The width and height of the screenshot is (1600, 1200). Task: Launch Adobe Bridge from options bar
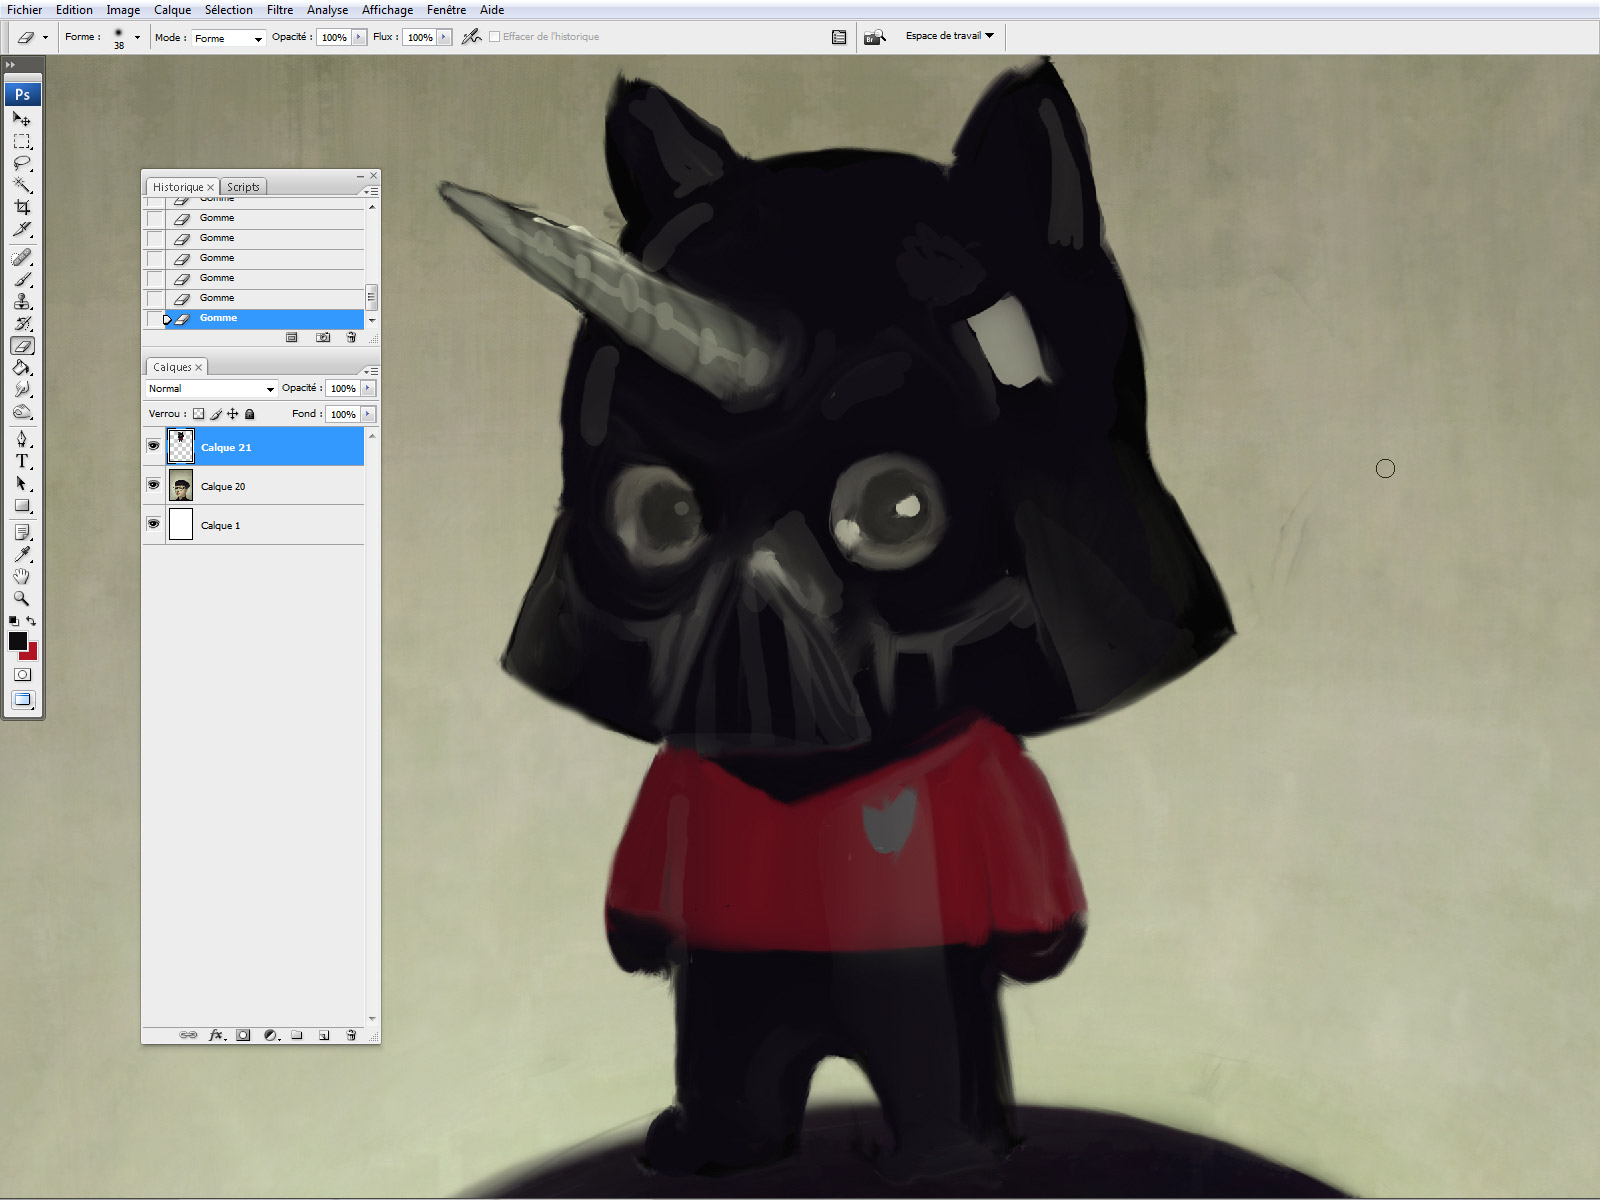pos(875,37)
